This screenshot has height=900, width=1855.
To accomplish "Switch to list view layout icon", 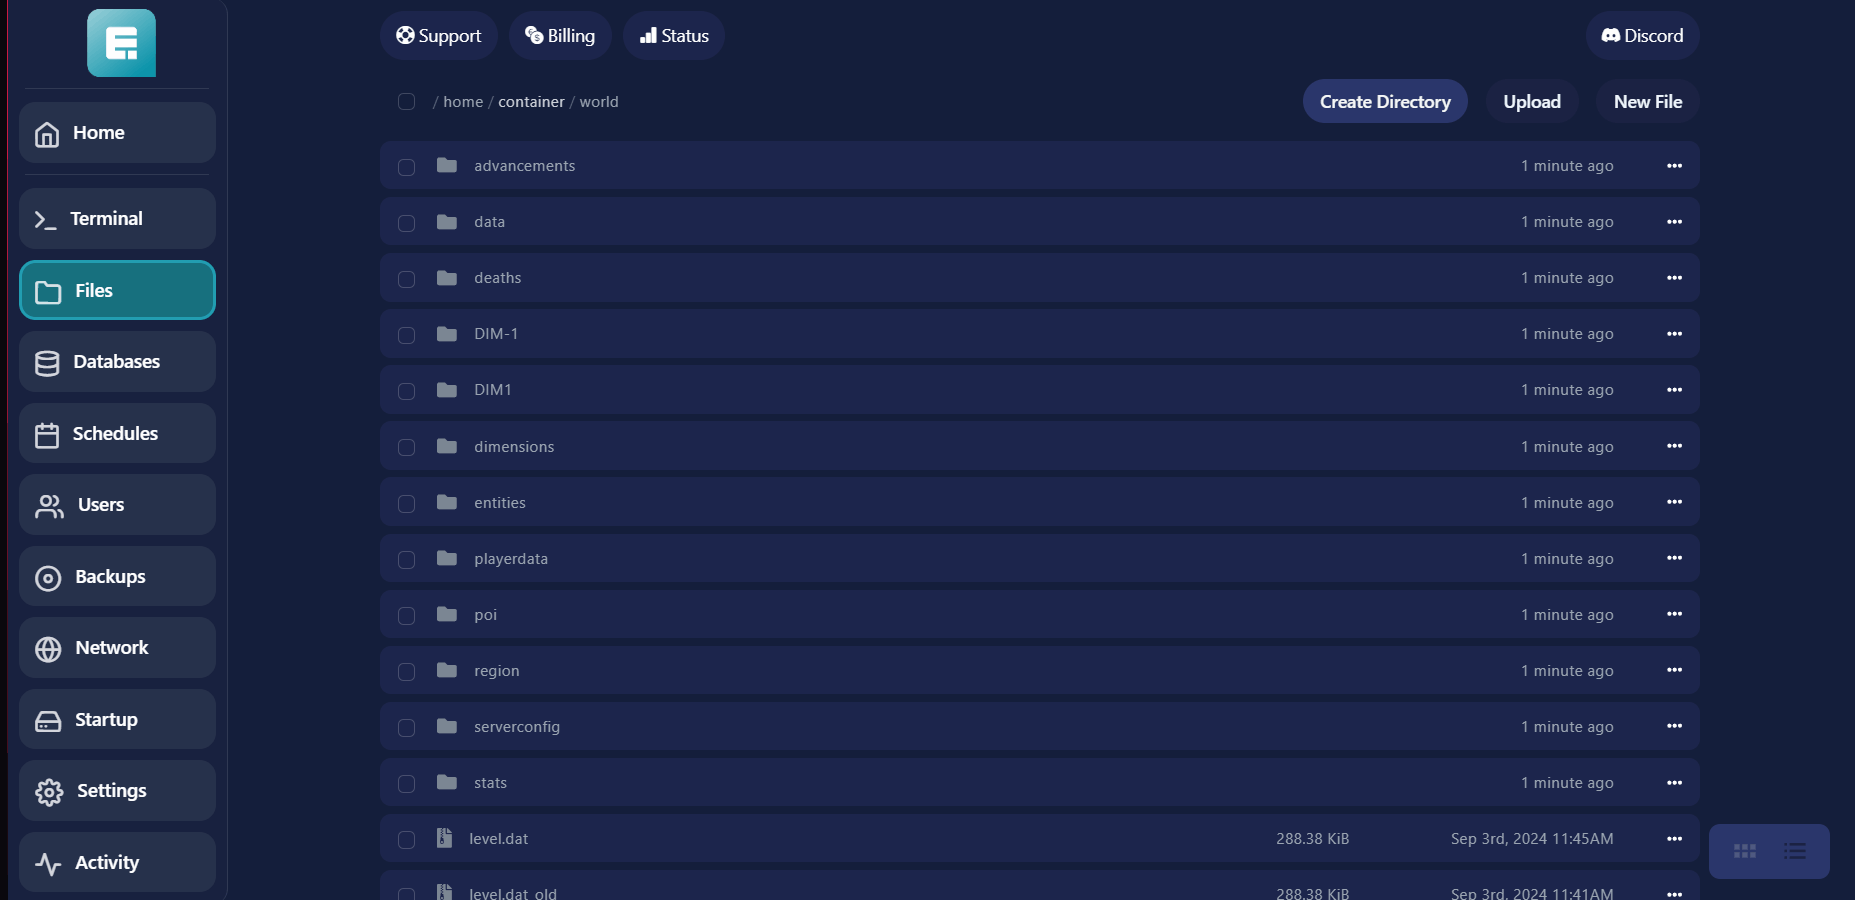I will [x=1795, y=851].
